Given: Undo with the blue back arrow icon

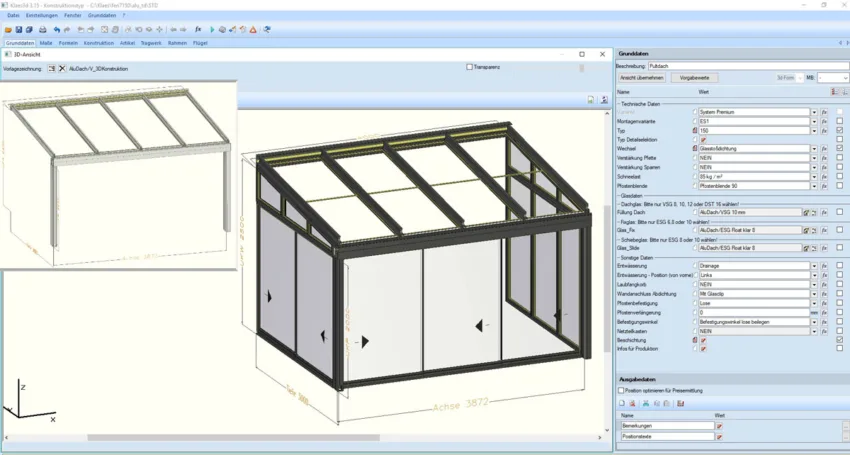Looking at the screenshot, I should [x=56, y=30].
